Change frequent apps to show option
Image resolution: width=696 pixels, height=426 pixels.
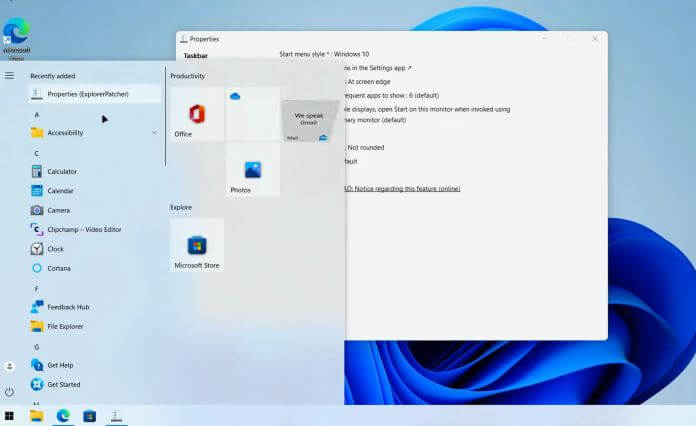click(391, 95)
